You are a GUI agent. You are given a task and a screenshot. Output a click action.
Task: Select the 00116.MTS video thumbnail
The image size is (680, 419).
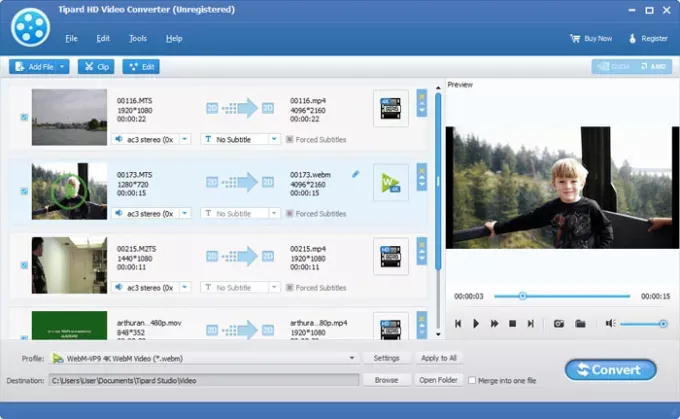[69, 117]
